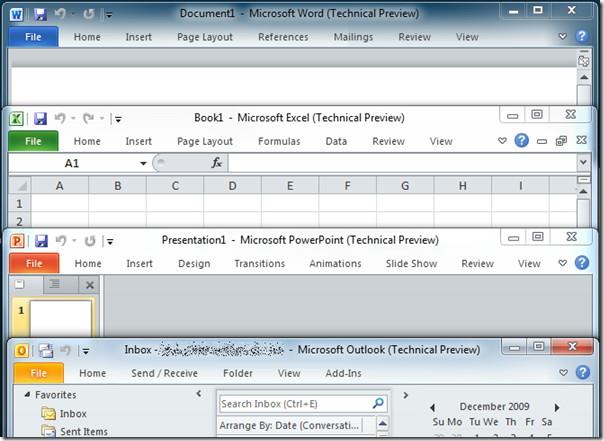Advance the Outlook calendar to next month
Image resolution: width=604 pixels, height=441 pixels.
[x=588, y=407]
